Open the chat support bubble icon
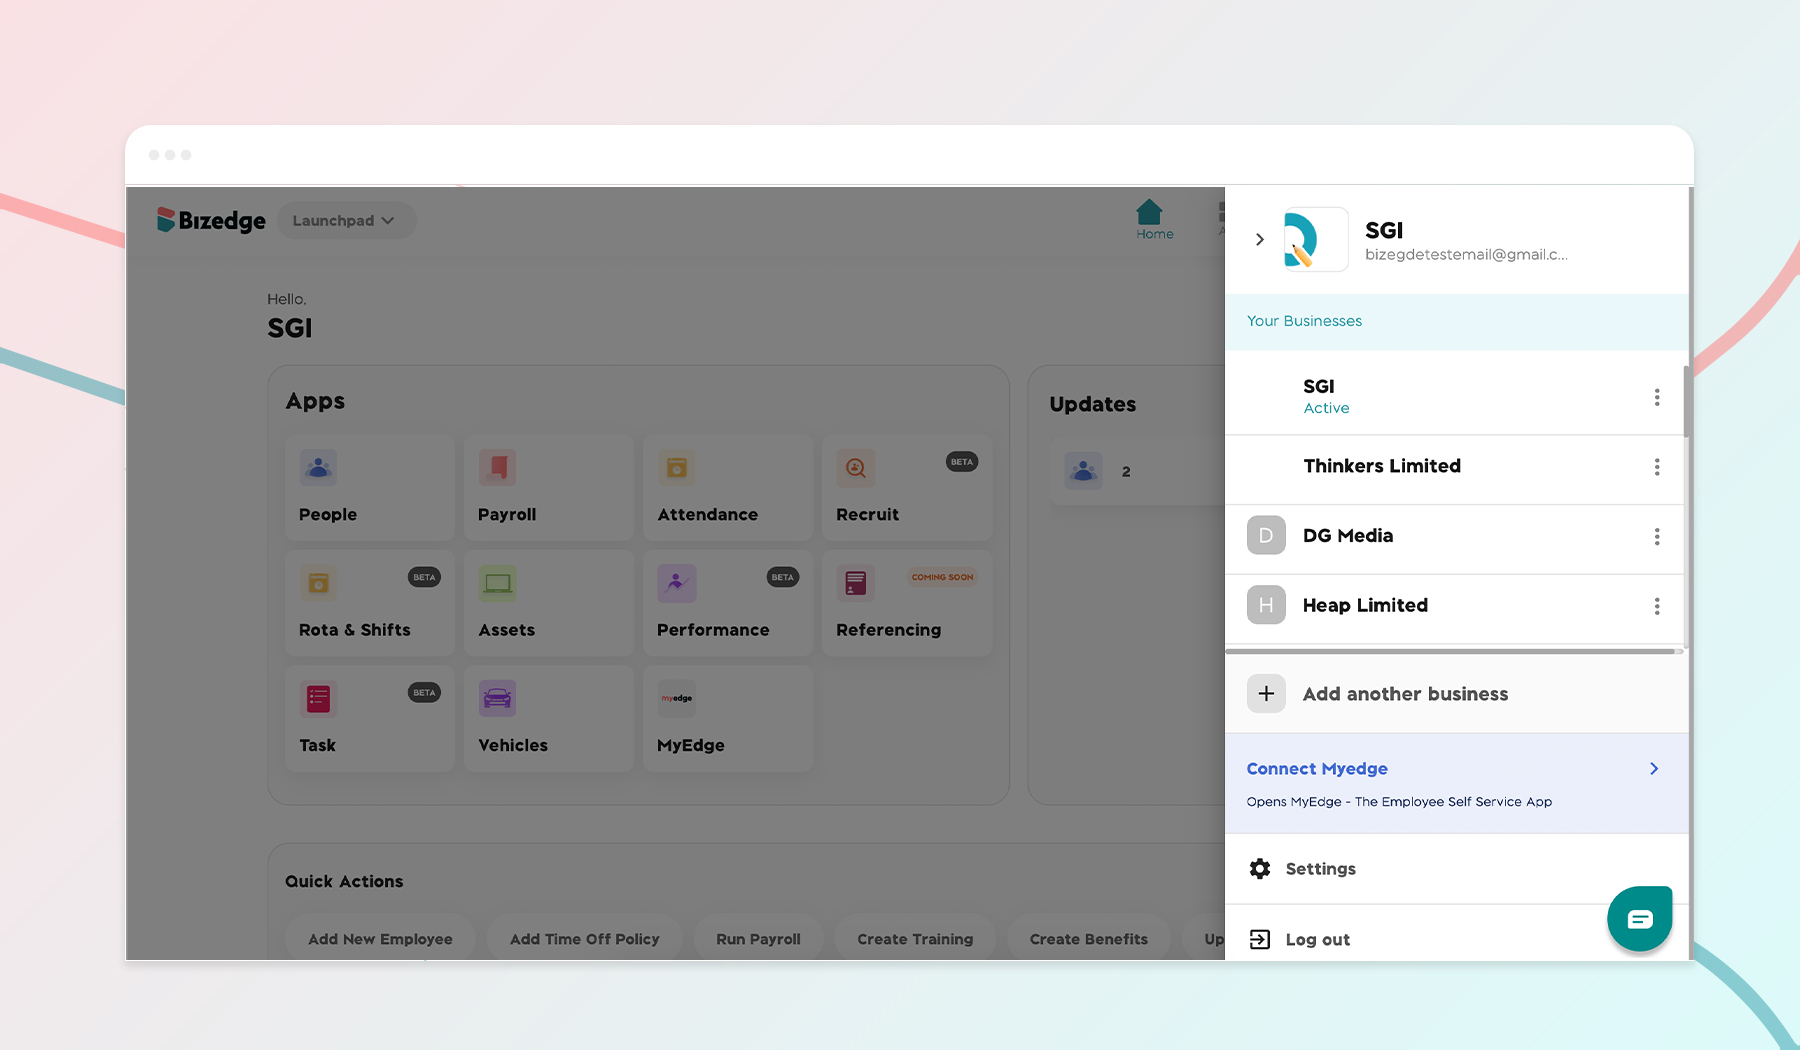This screenshot has height=1050, width=1800. point(1639,919)
